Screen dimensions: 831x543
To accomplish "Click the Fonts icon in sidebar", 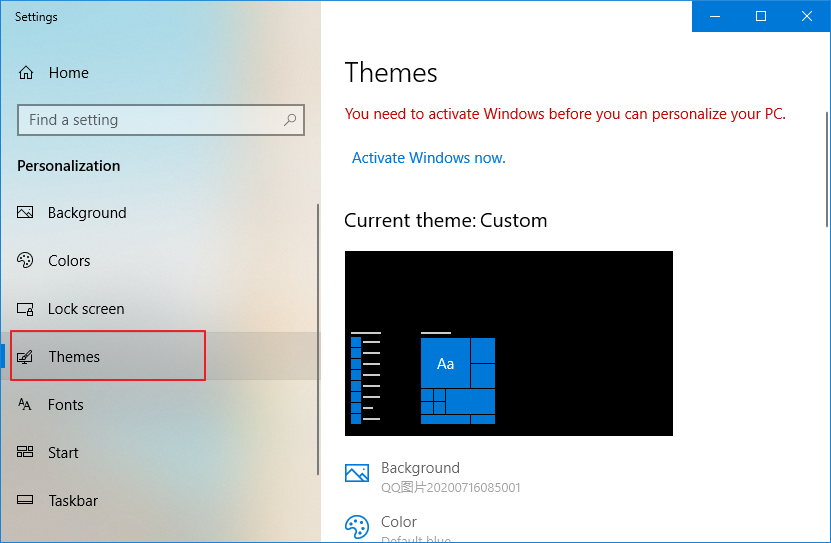I will pos(26,405).
